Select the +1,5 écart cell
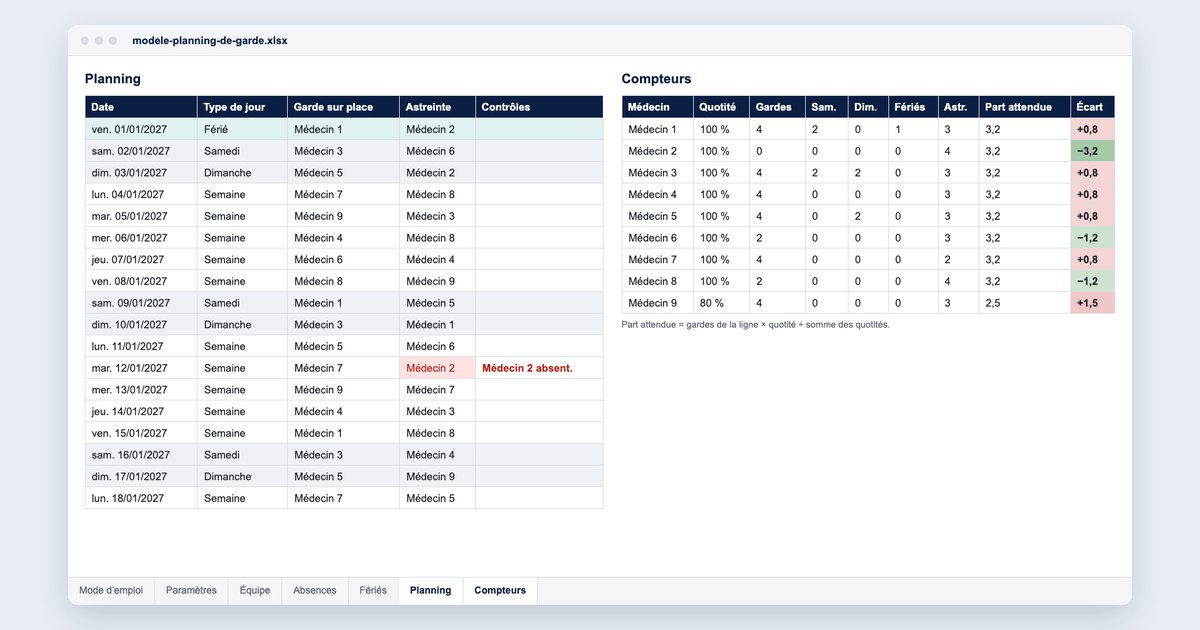This screenshot has height=630, width=1200. pos(1092,303)
